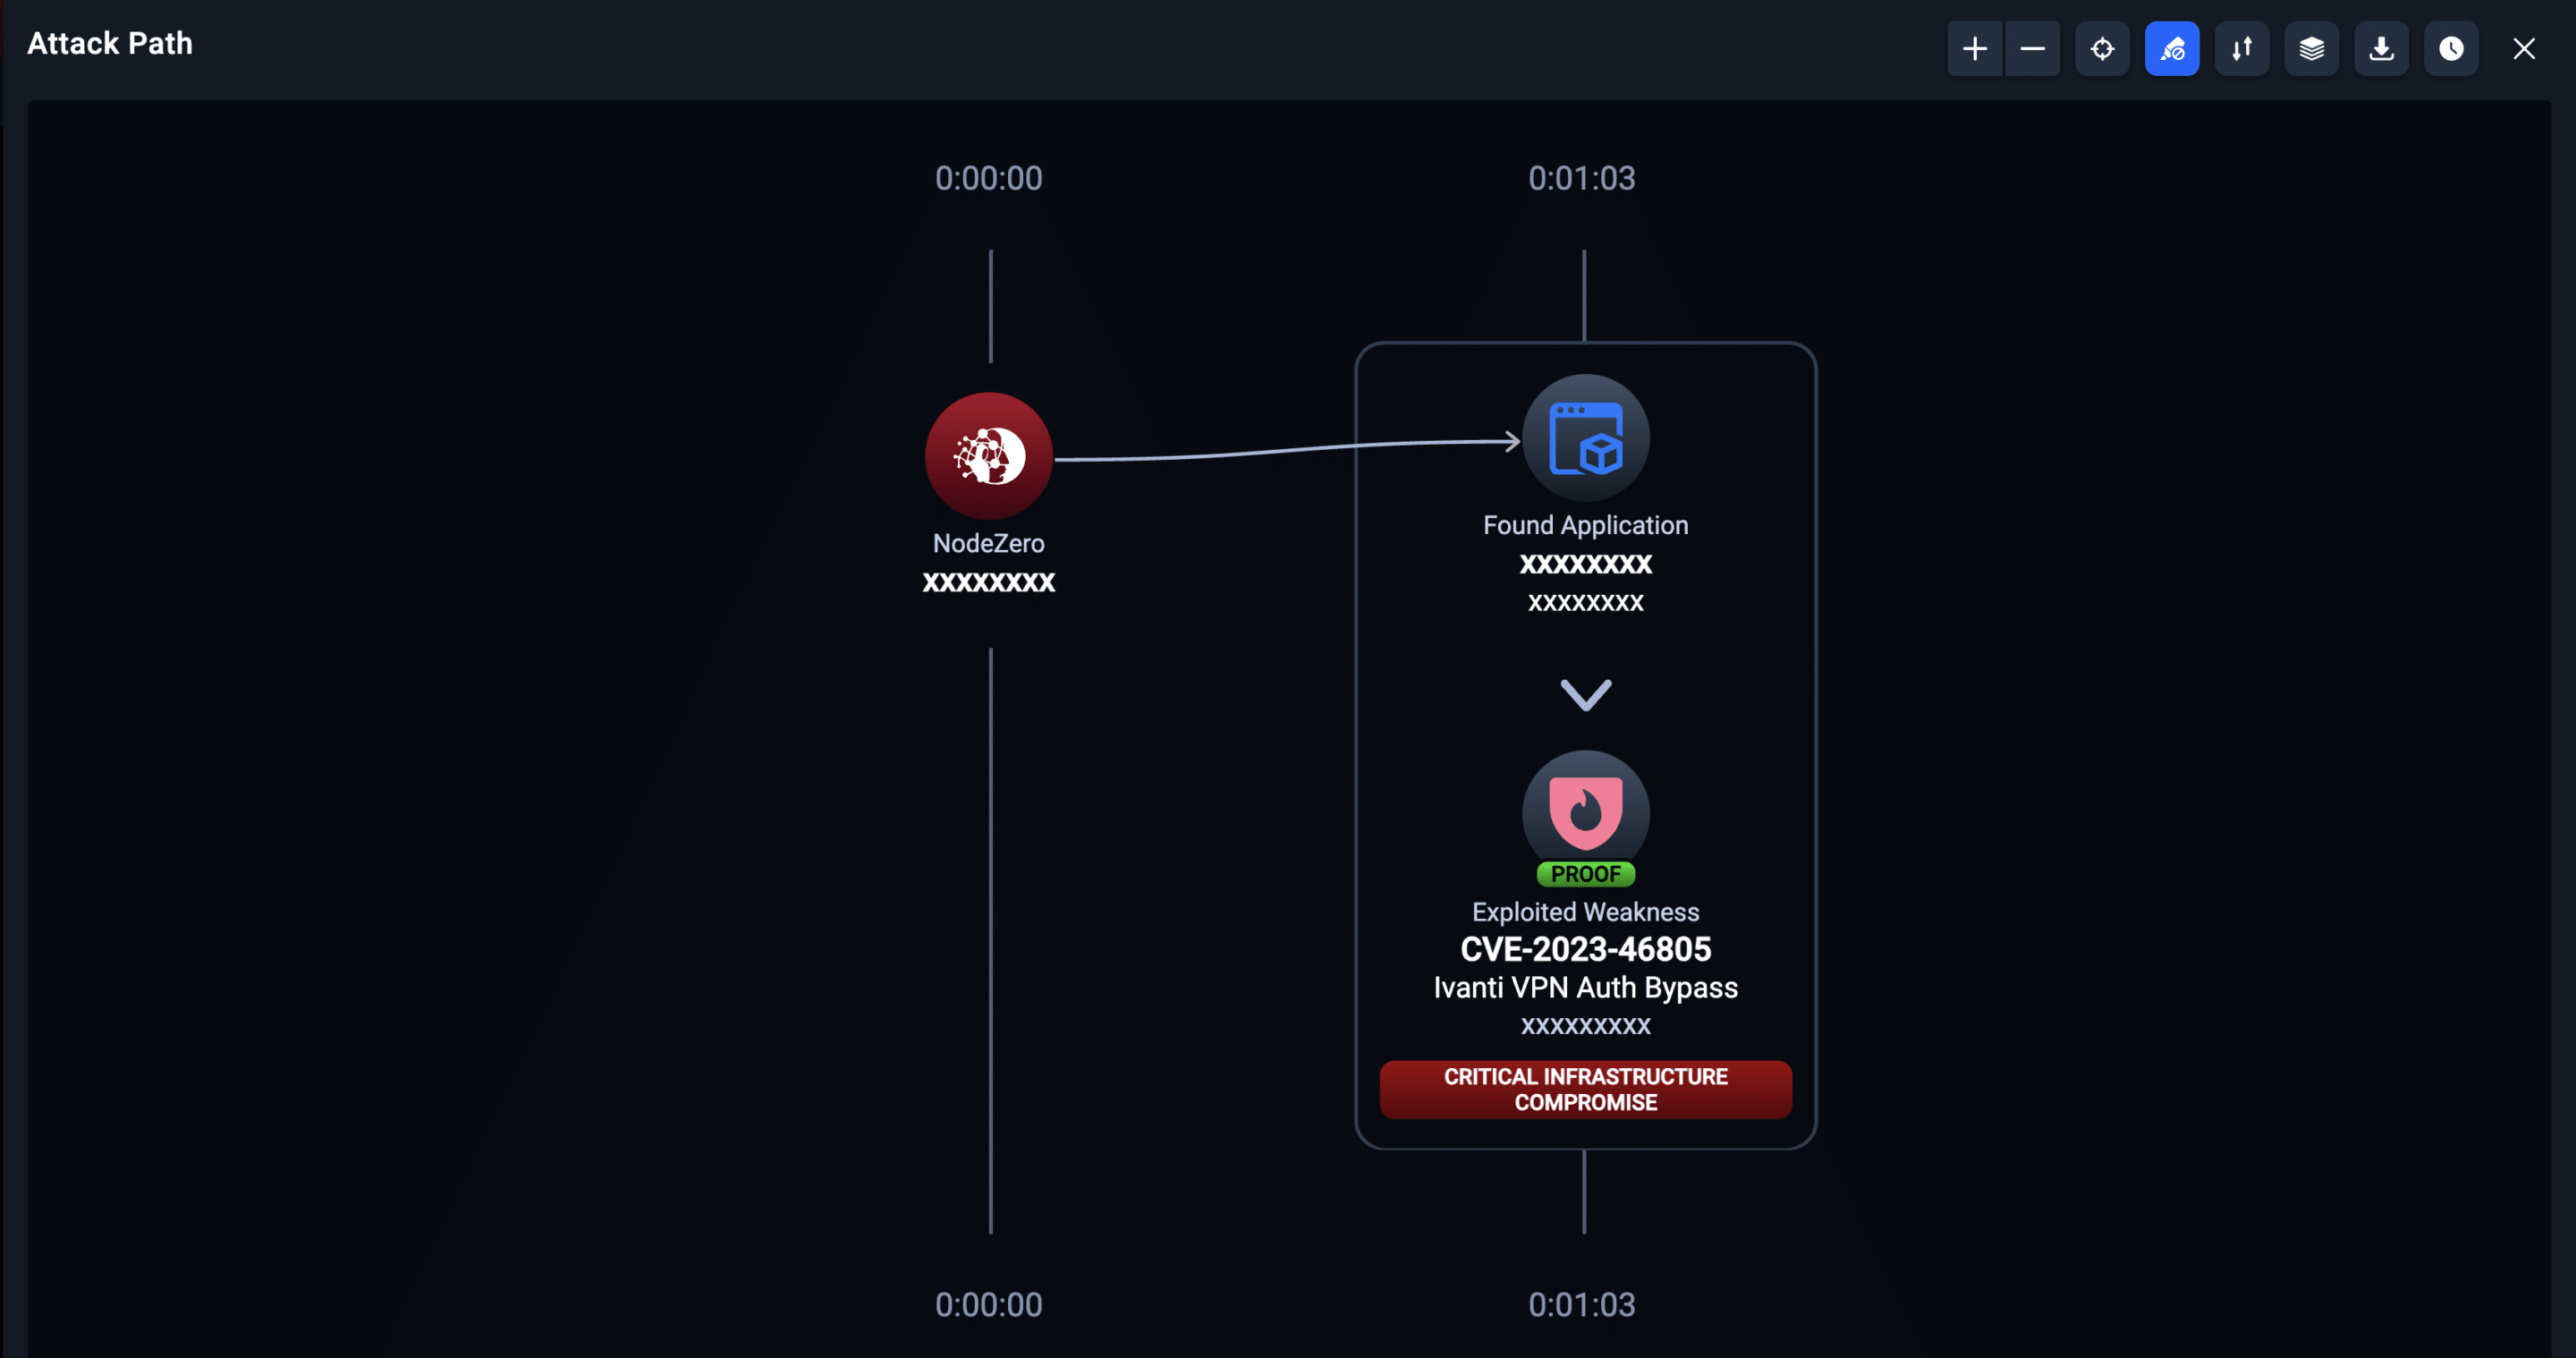This screenshot has height=1358, width=2576.
Task: Close the Attack Path view
Action: pyautogui.click(x=2524, y=48)
